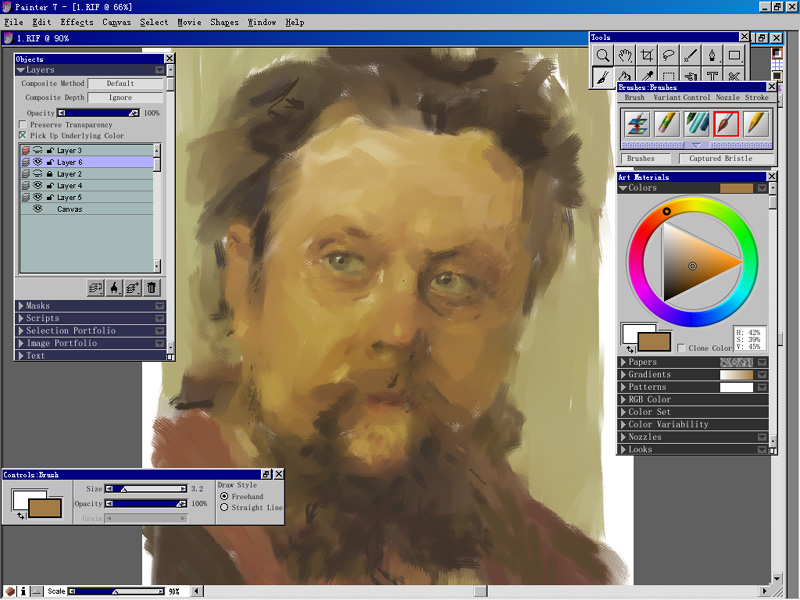Select the Brush tool in the Tools palette

coord(603,77)
